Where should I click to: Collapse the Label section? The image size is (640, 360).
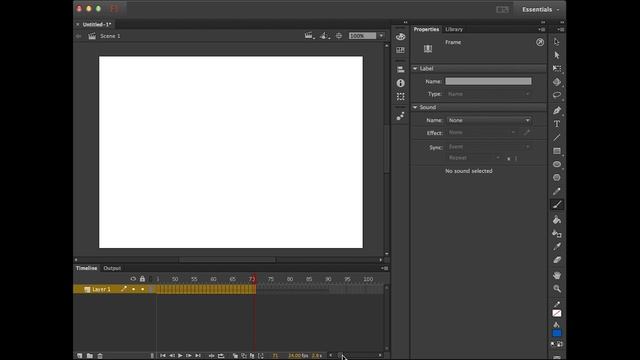pyautogui.click(x=415, y=69)
